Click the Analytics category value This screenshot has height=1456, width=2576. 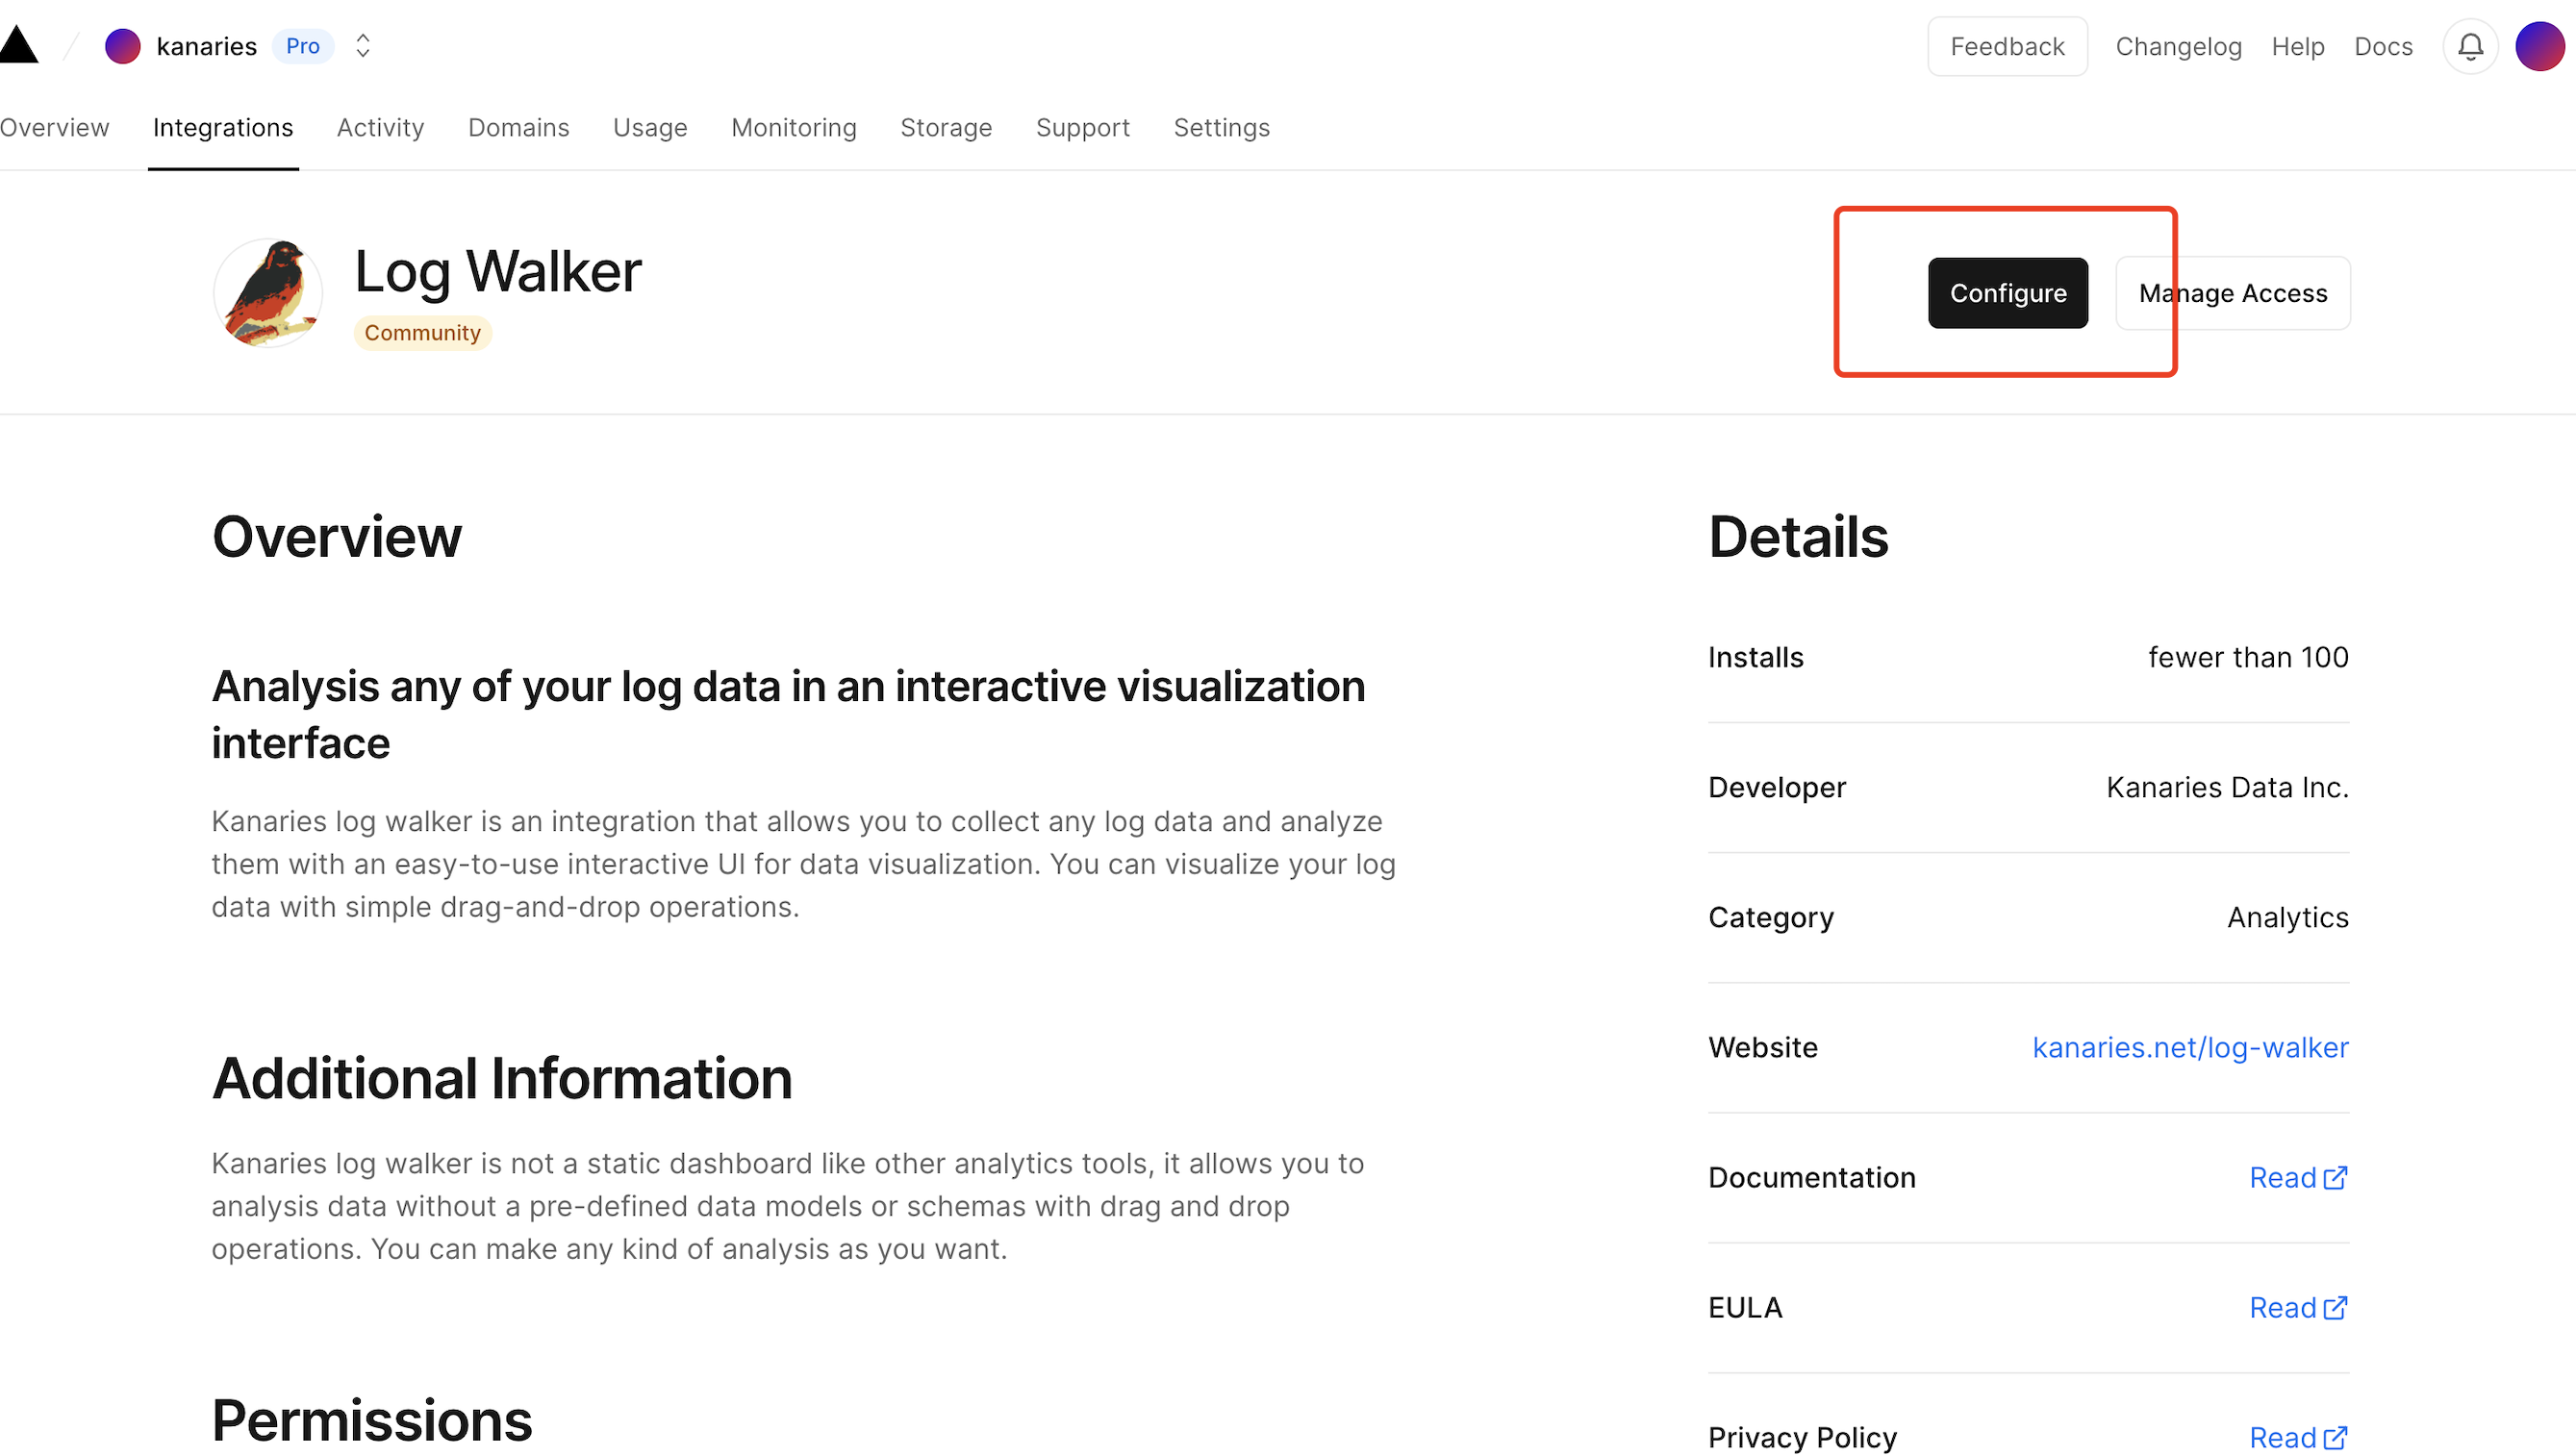(x=2287, y=918)
